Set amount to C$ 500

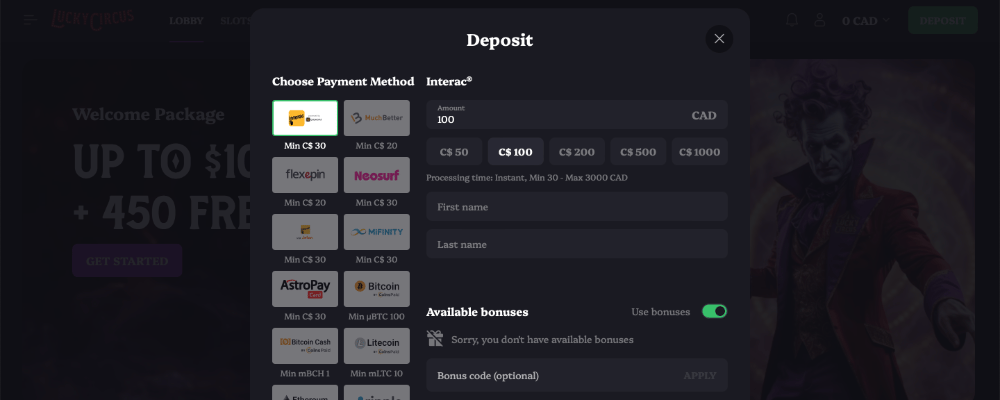[x=638, y=152]
